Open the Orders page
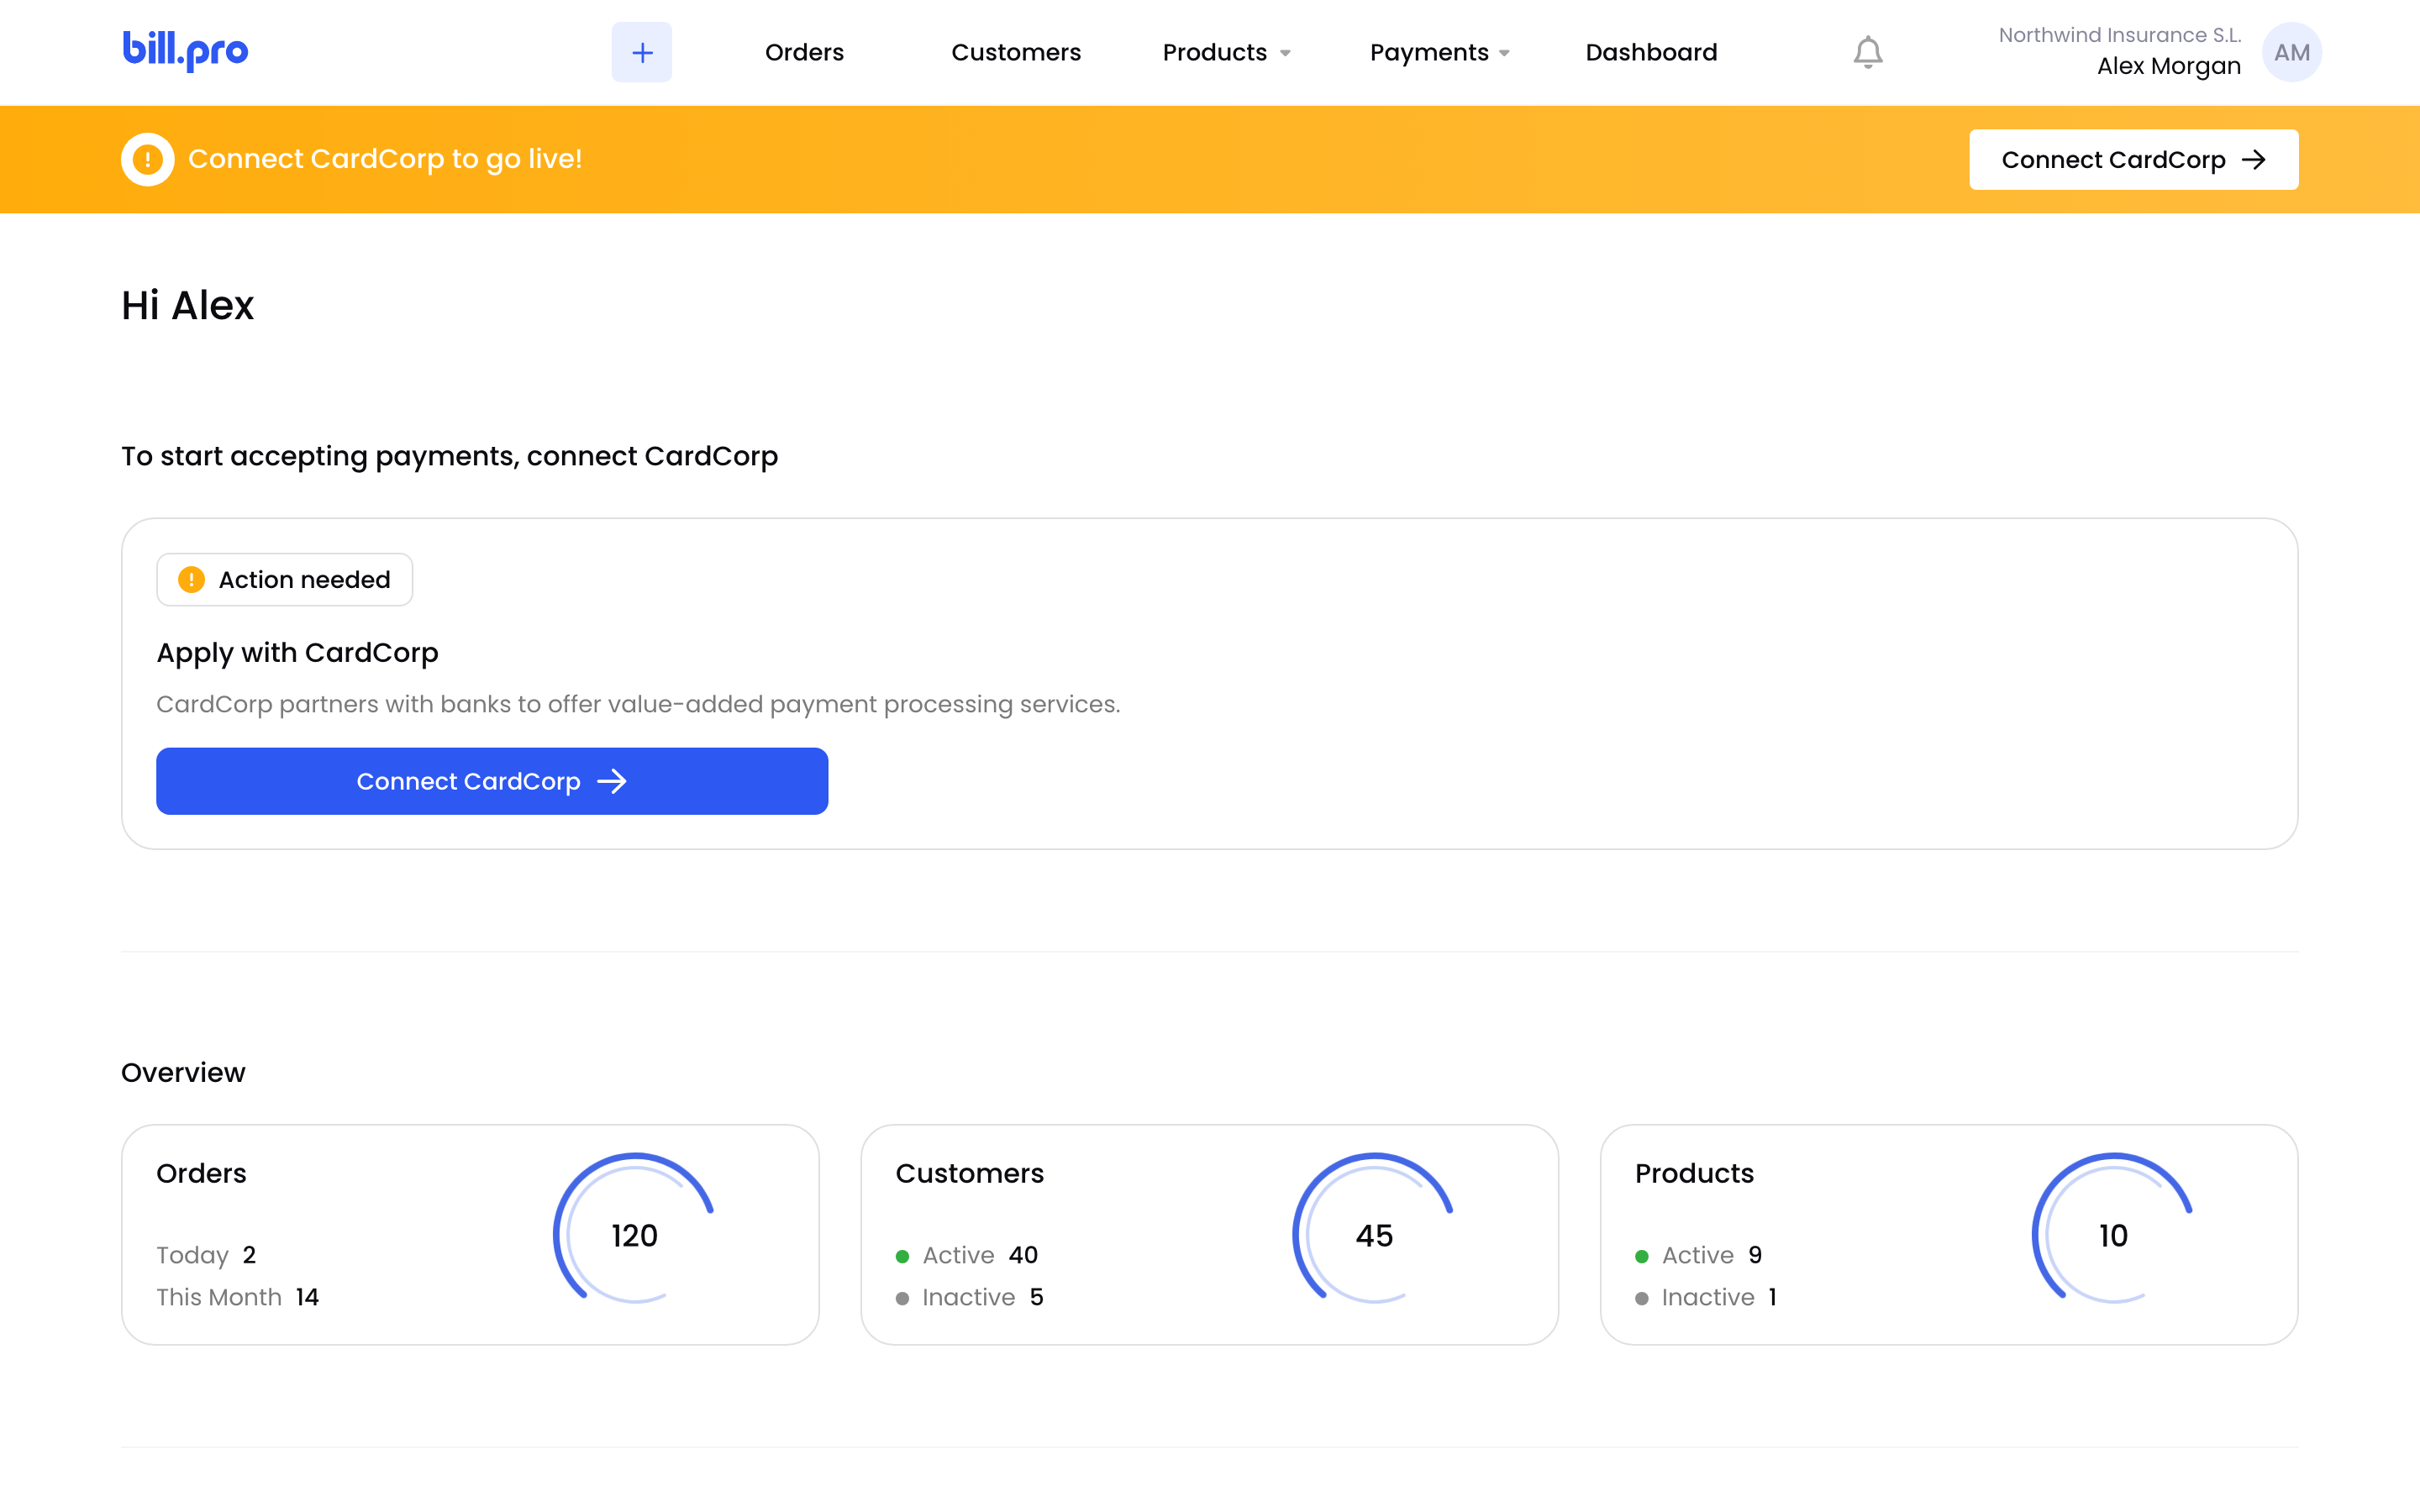2420x1512 pixels. pyautogui.click(x=804, y=52)
